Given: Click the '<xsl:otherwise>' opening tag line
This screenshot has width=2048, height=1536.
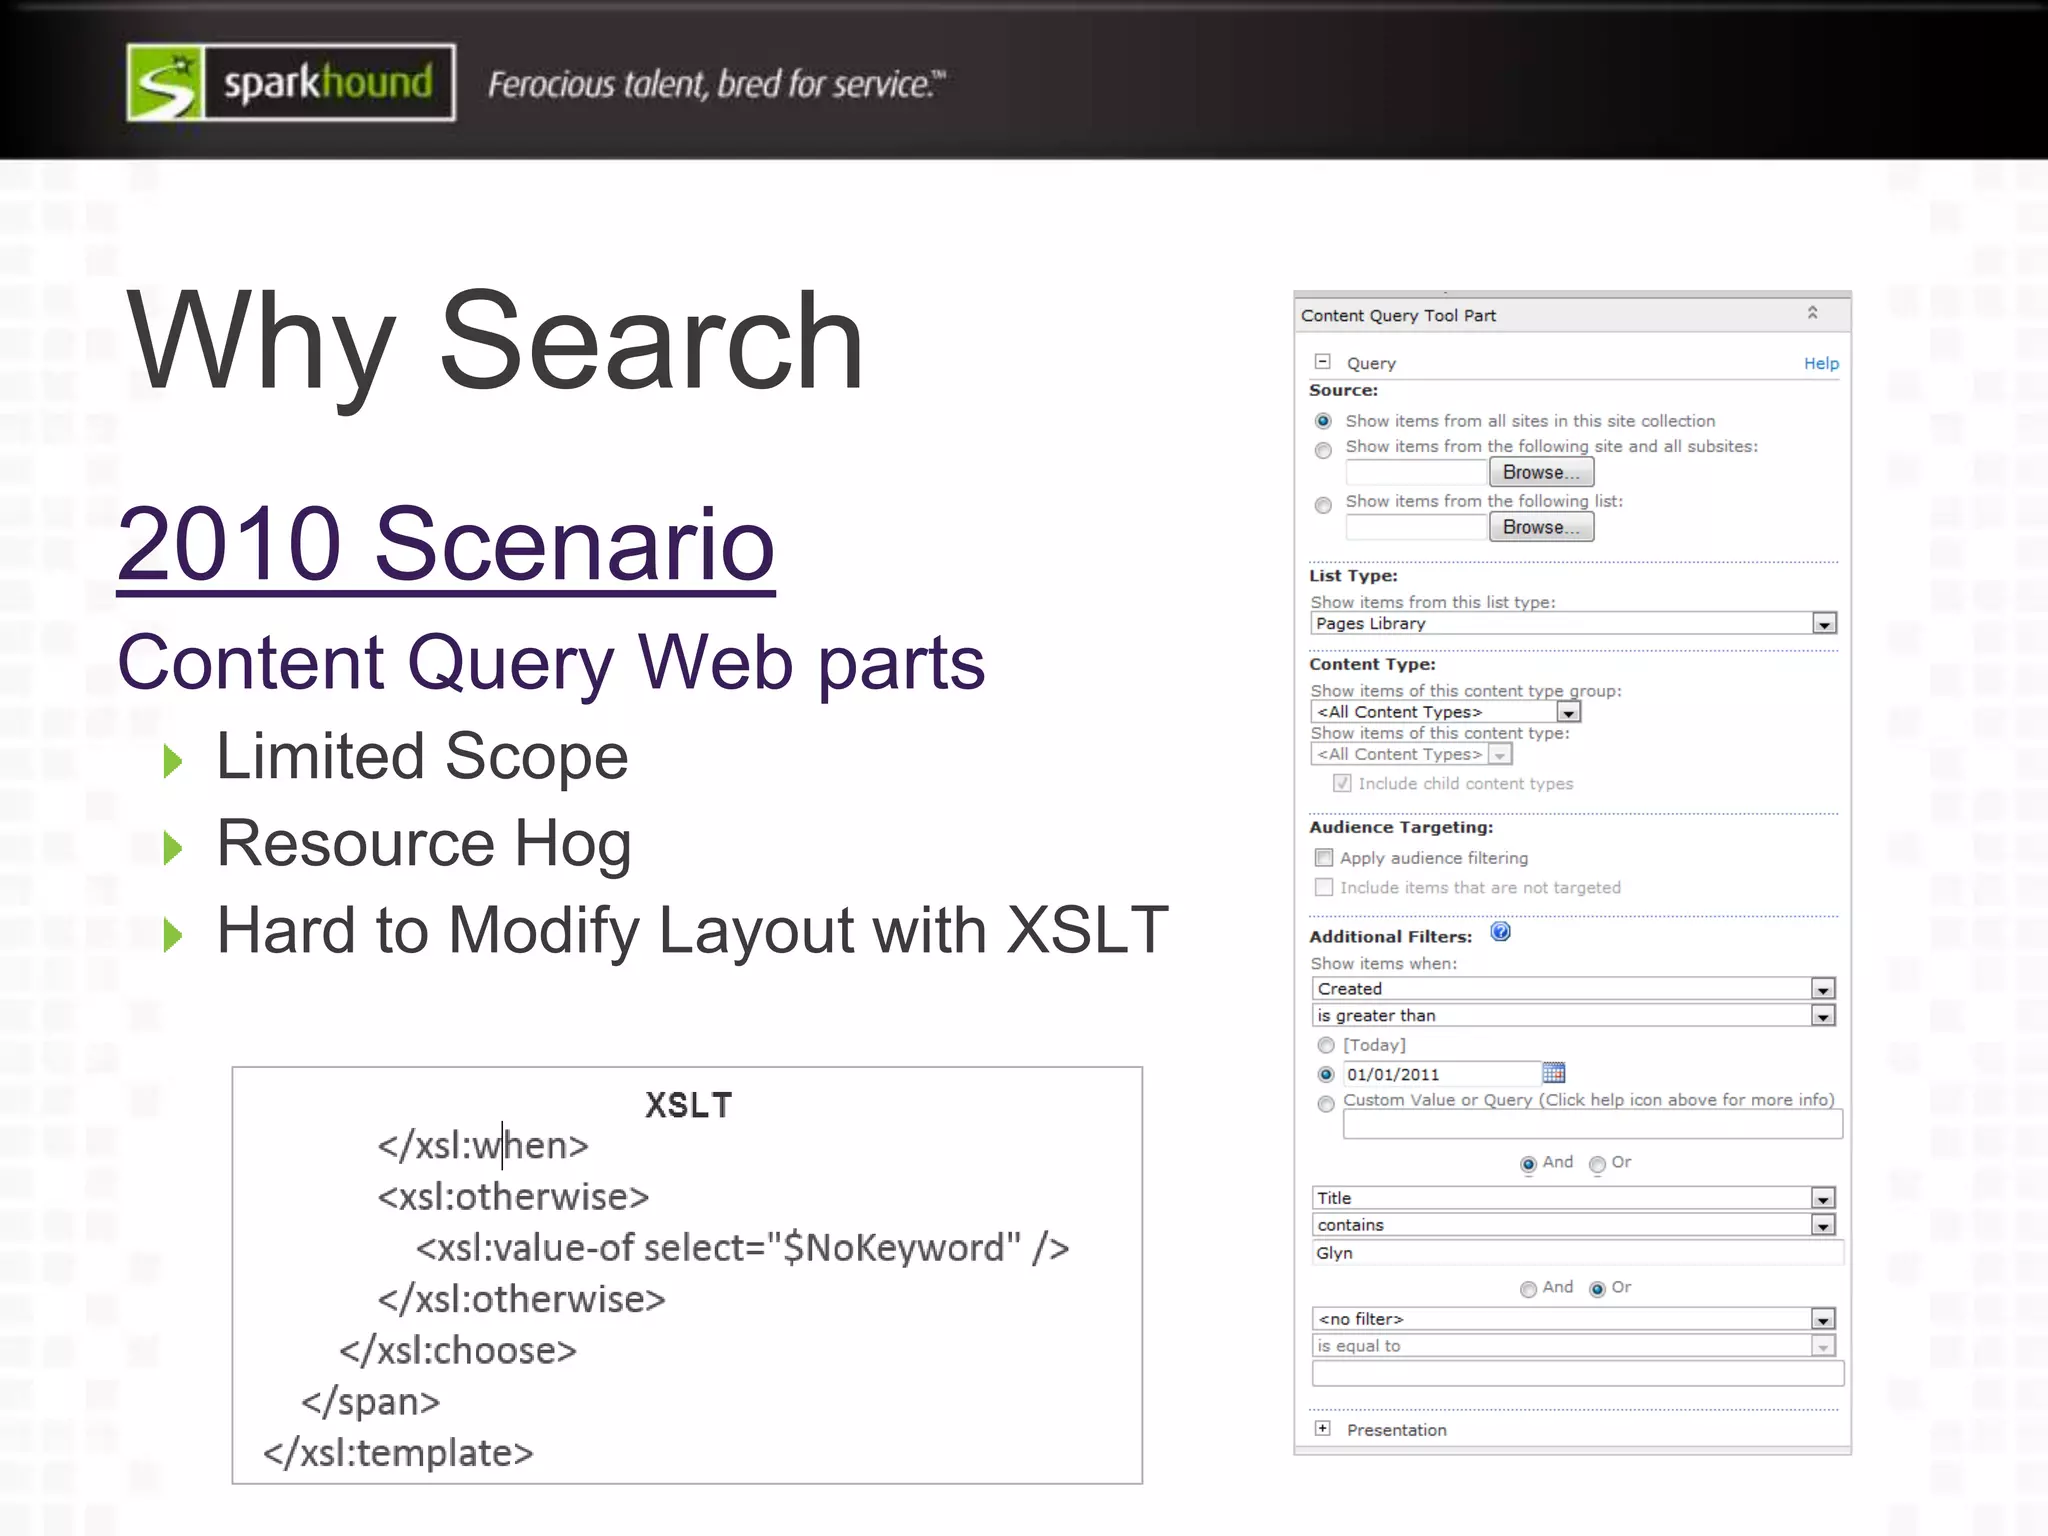Looking at the screenshot, I should 513,1196.
